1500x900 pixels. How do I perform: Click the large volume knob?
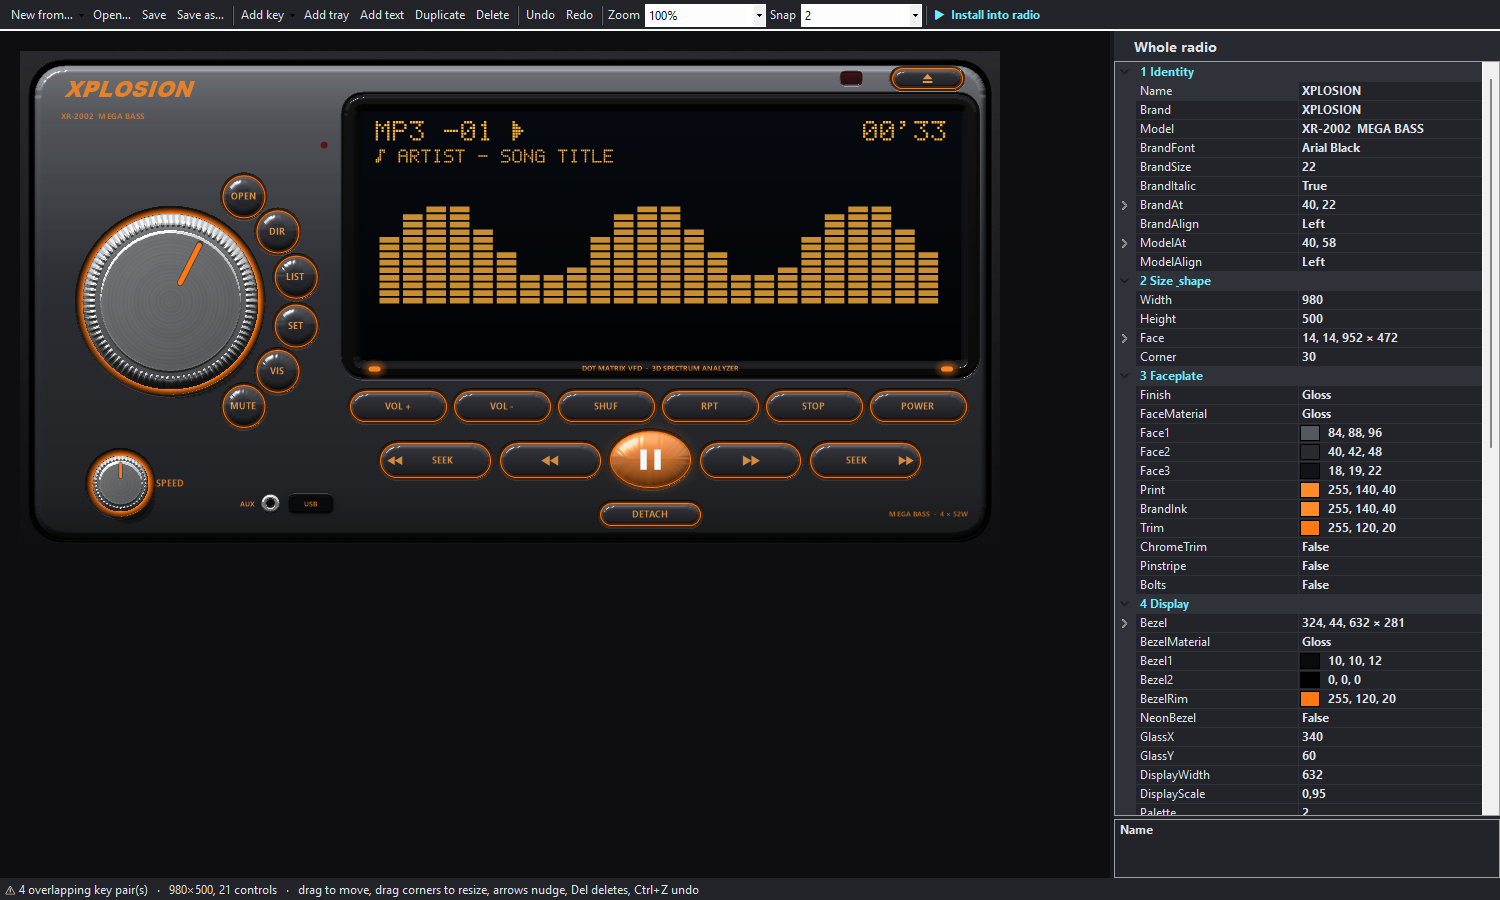coord(170,300)
